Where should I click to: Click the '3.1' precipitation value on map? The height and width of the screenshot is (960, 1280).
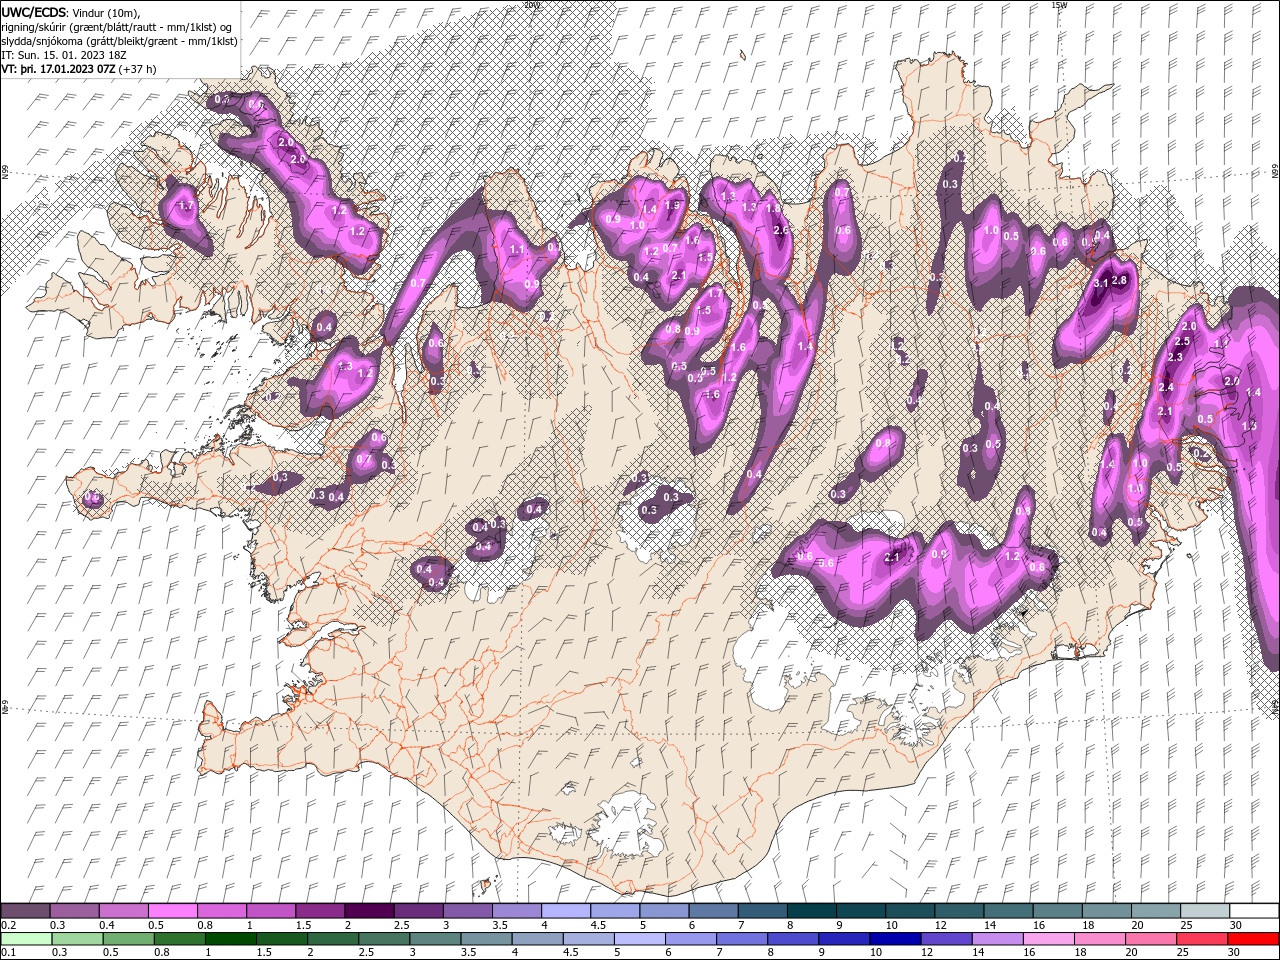point(1102,284)
